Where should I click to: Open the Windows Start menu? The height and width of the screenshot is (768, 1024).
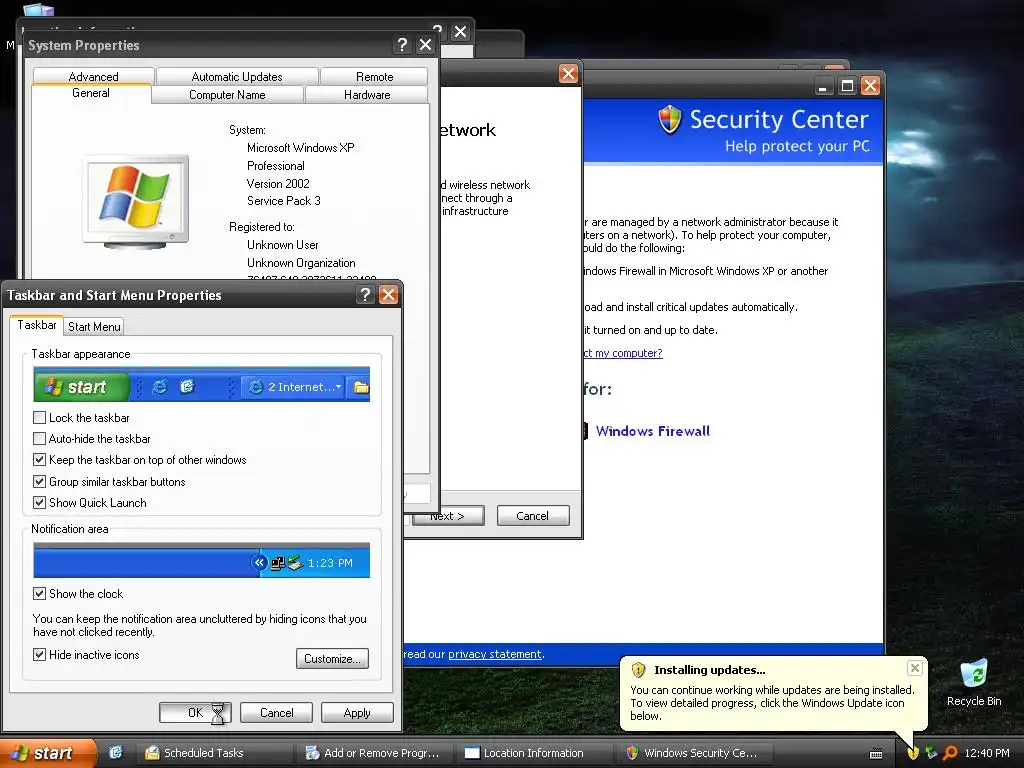pyautogui.click(x=47, y=753)
